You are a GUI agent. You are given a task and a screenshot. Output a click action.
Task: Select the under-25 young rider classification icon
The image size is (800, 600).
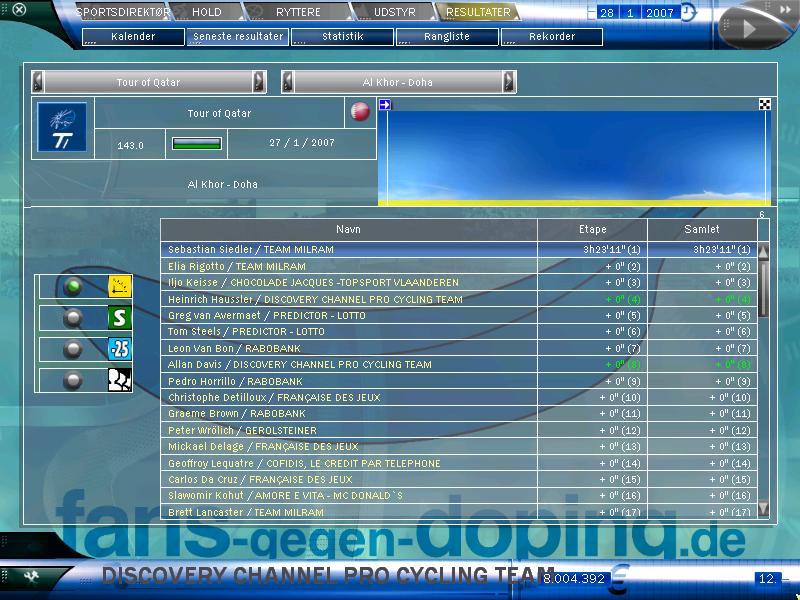point(119,350)
